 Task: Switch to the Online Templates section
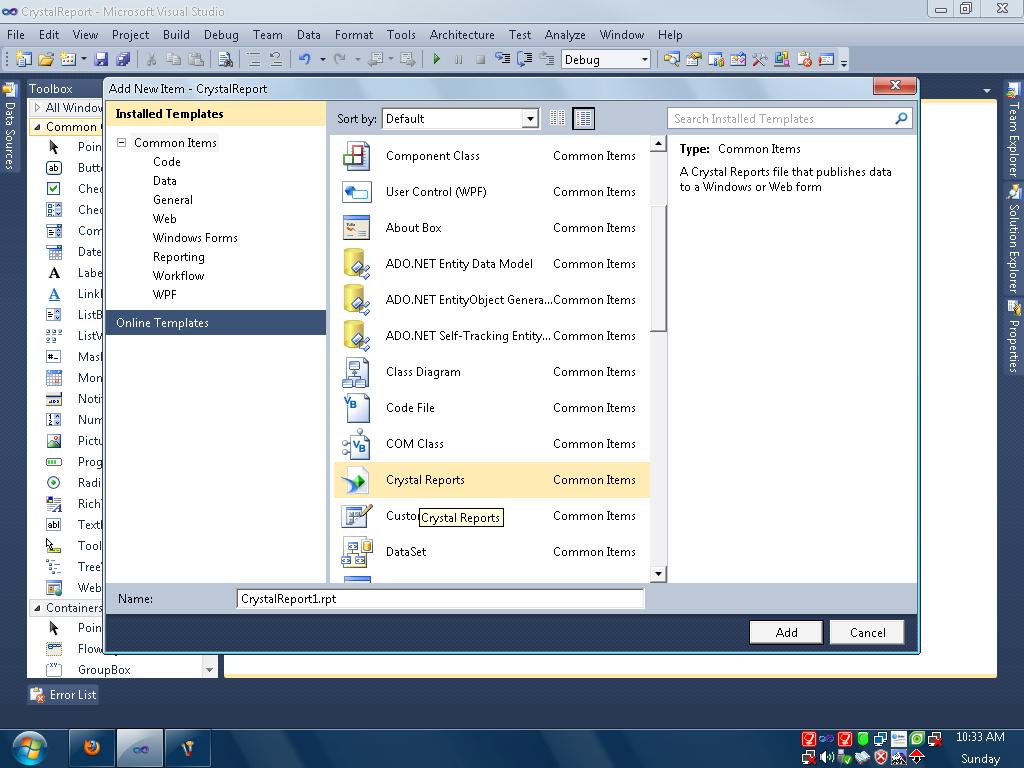[163, 323]
